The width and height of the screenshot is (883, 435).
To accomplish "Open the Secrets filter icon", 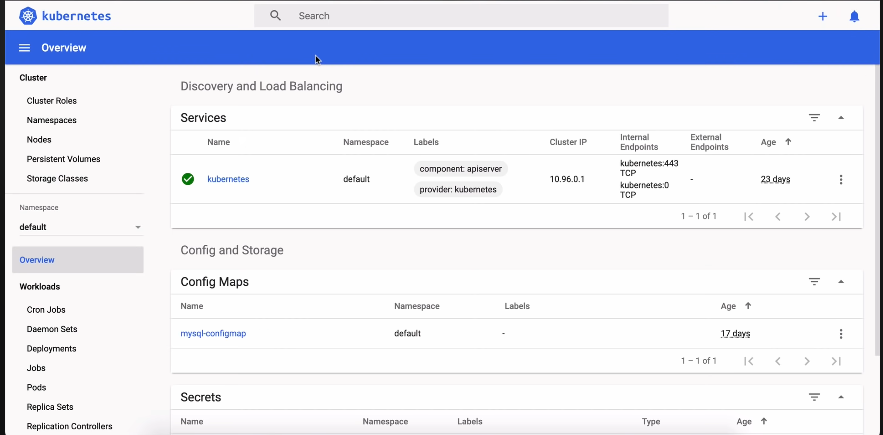I will pos(814,397).
